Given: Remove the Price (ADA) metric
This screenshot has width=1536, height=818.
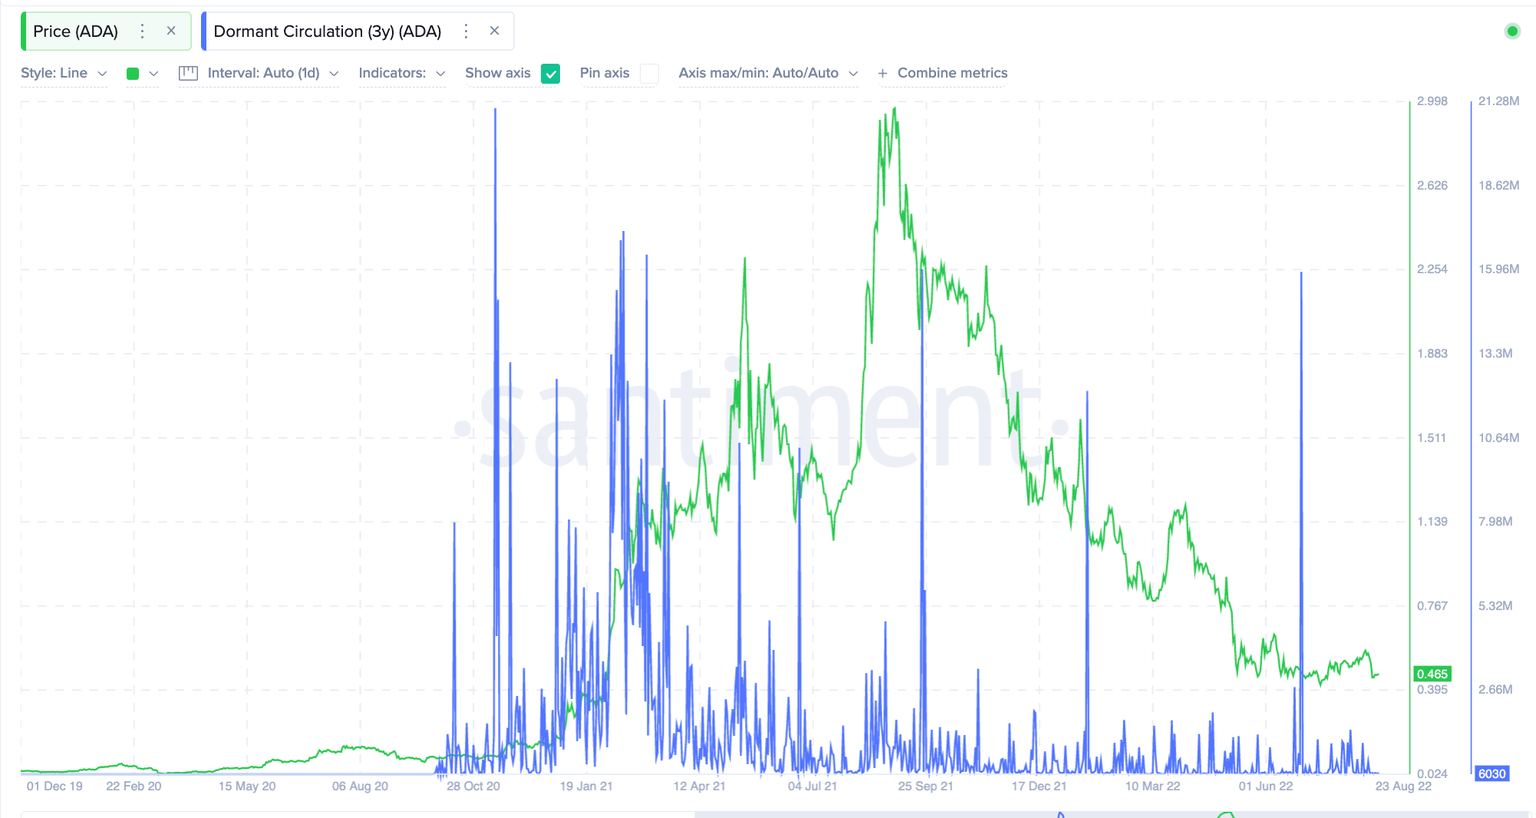Looking at the screenshot, I should click(171, 31).
